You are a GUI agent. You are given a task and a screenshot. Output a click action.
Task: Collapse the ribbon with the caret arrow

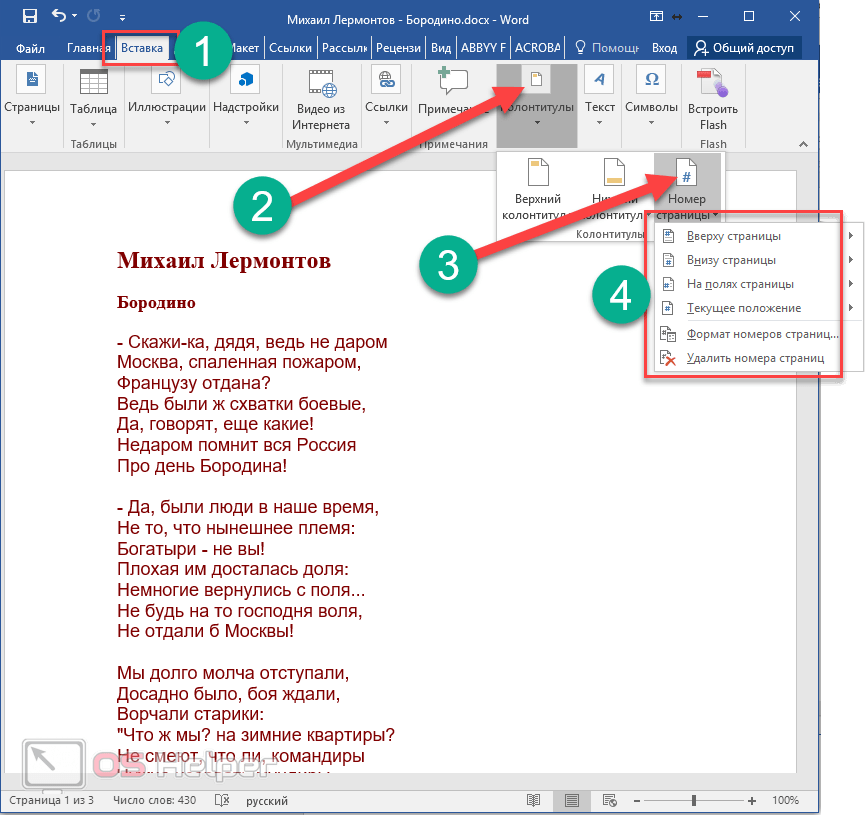pos(803,145)
